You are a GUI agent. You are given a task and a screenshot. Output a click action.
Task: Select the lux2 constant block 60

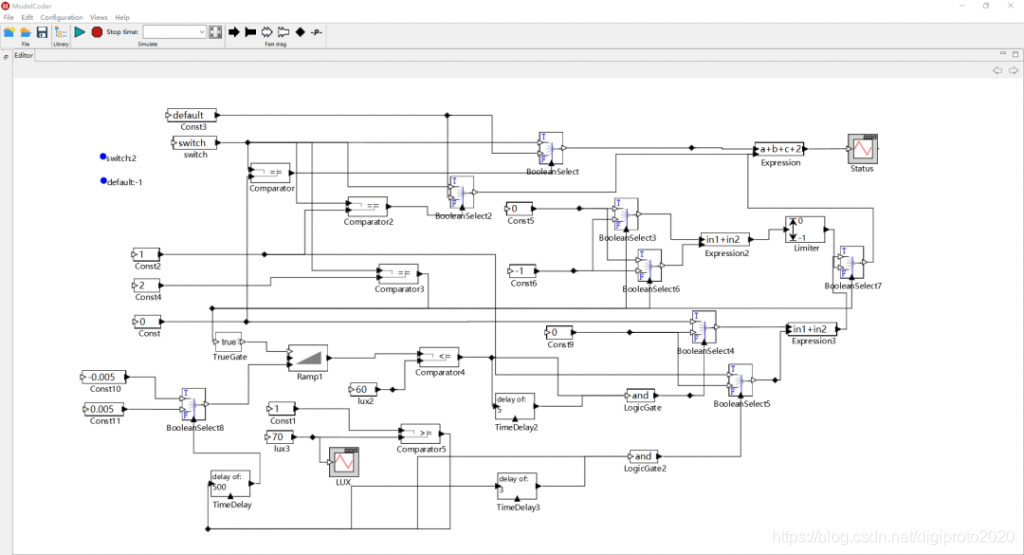point(363,389)
